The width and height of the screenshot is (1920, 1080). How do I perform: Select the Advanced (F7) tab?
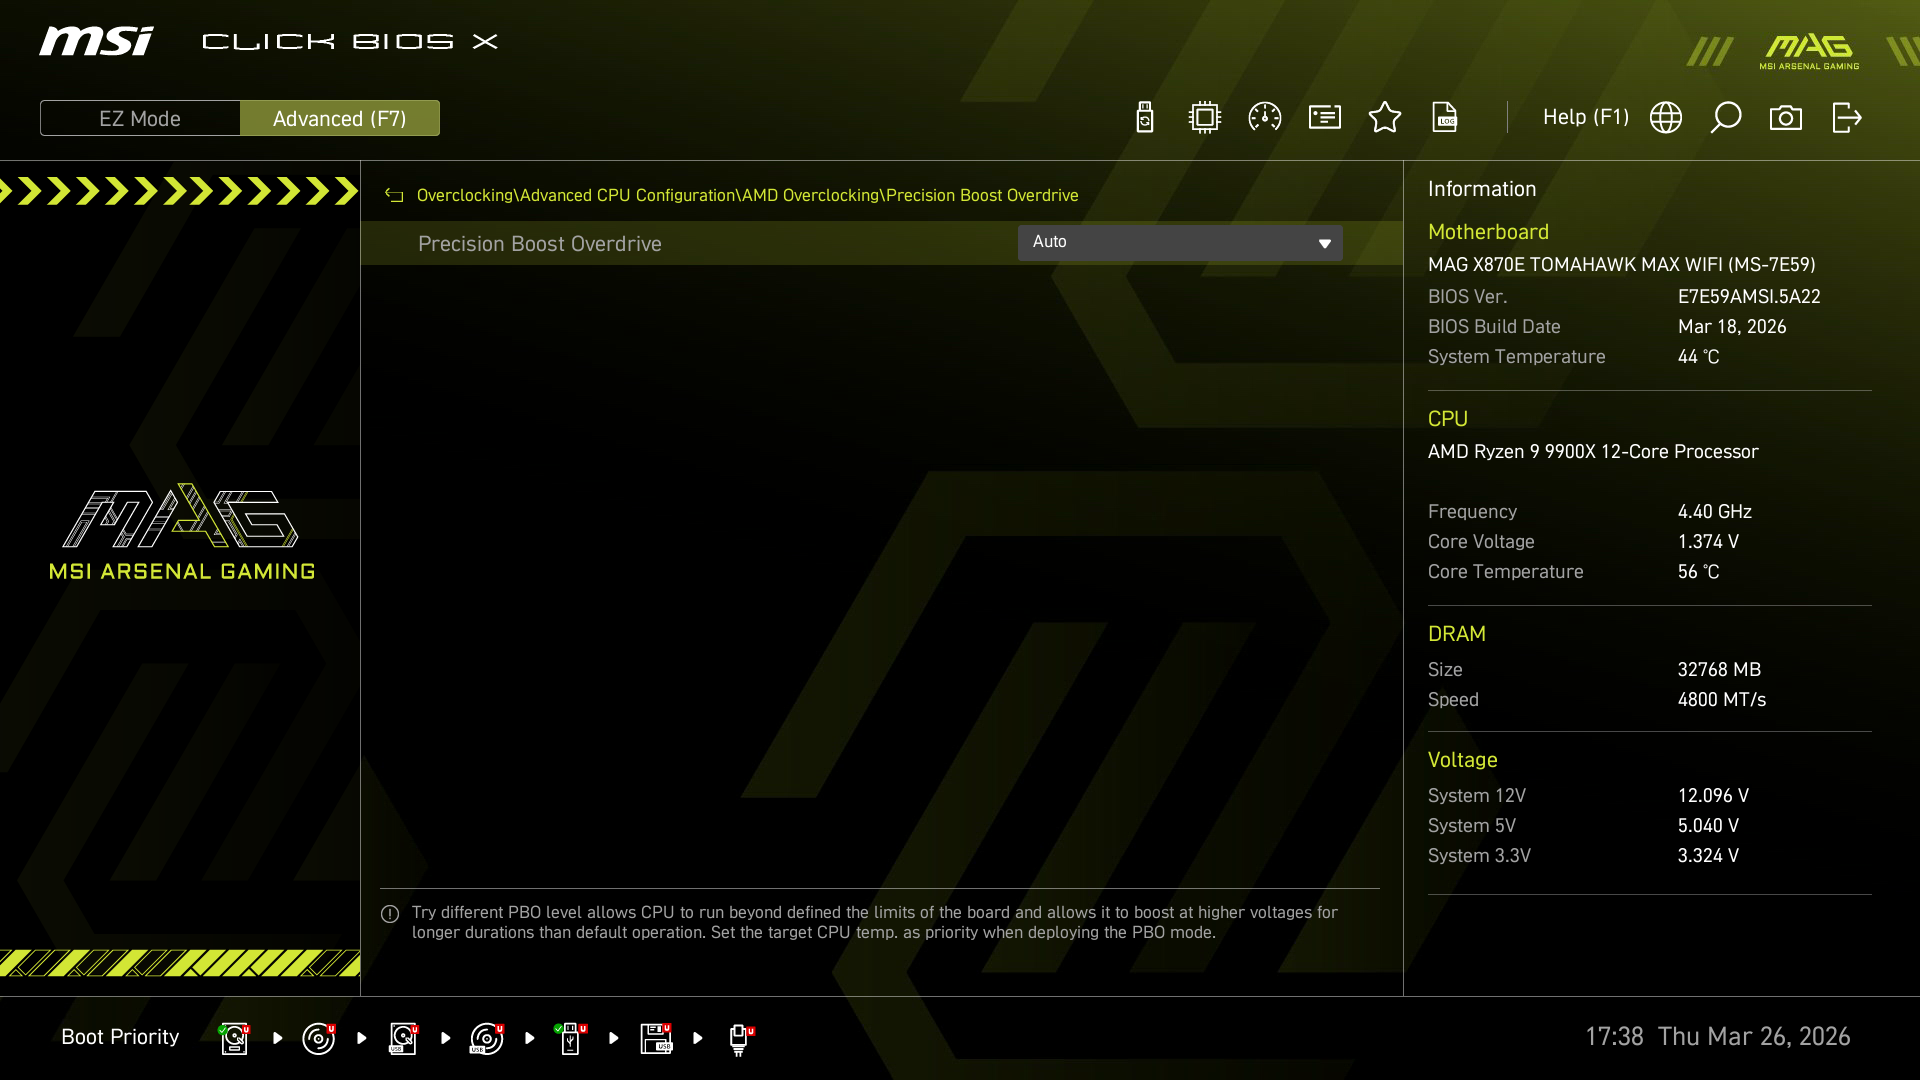point(340,118)
